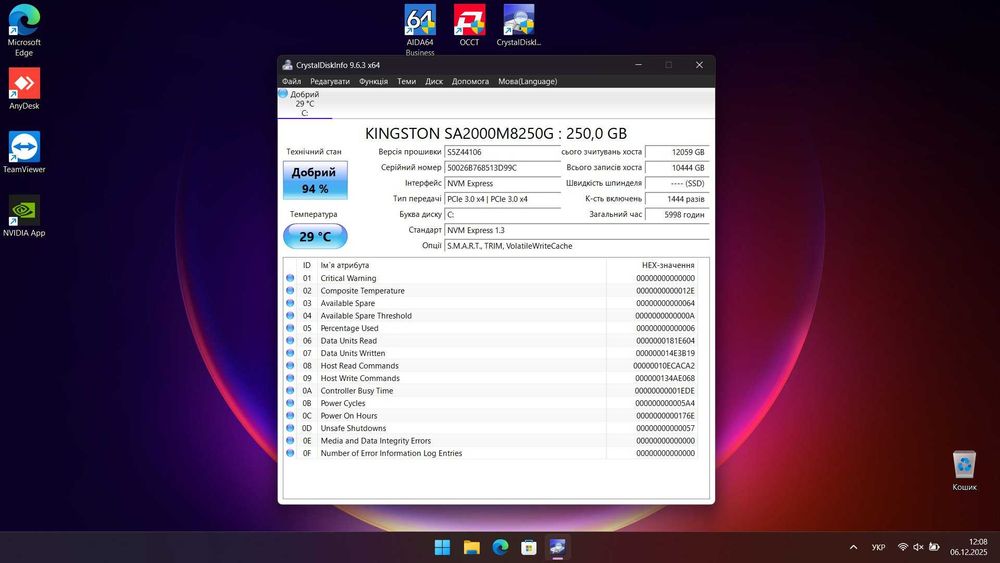Viewport: 1000px width, 563px height.
Task: Open the Теми menu
Action: (x=406, y=82)
